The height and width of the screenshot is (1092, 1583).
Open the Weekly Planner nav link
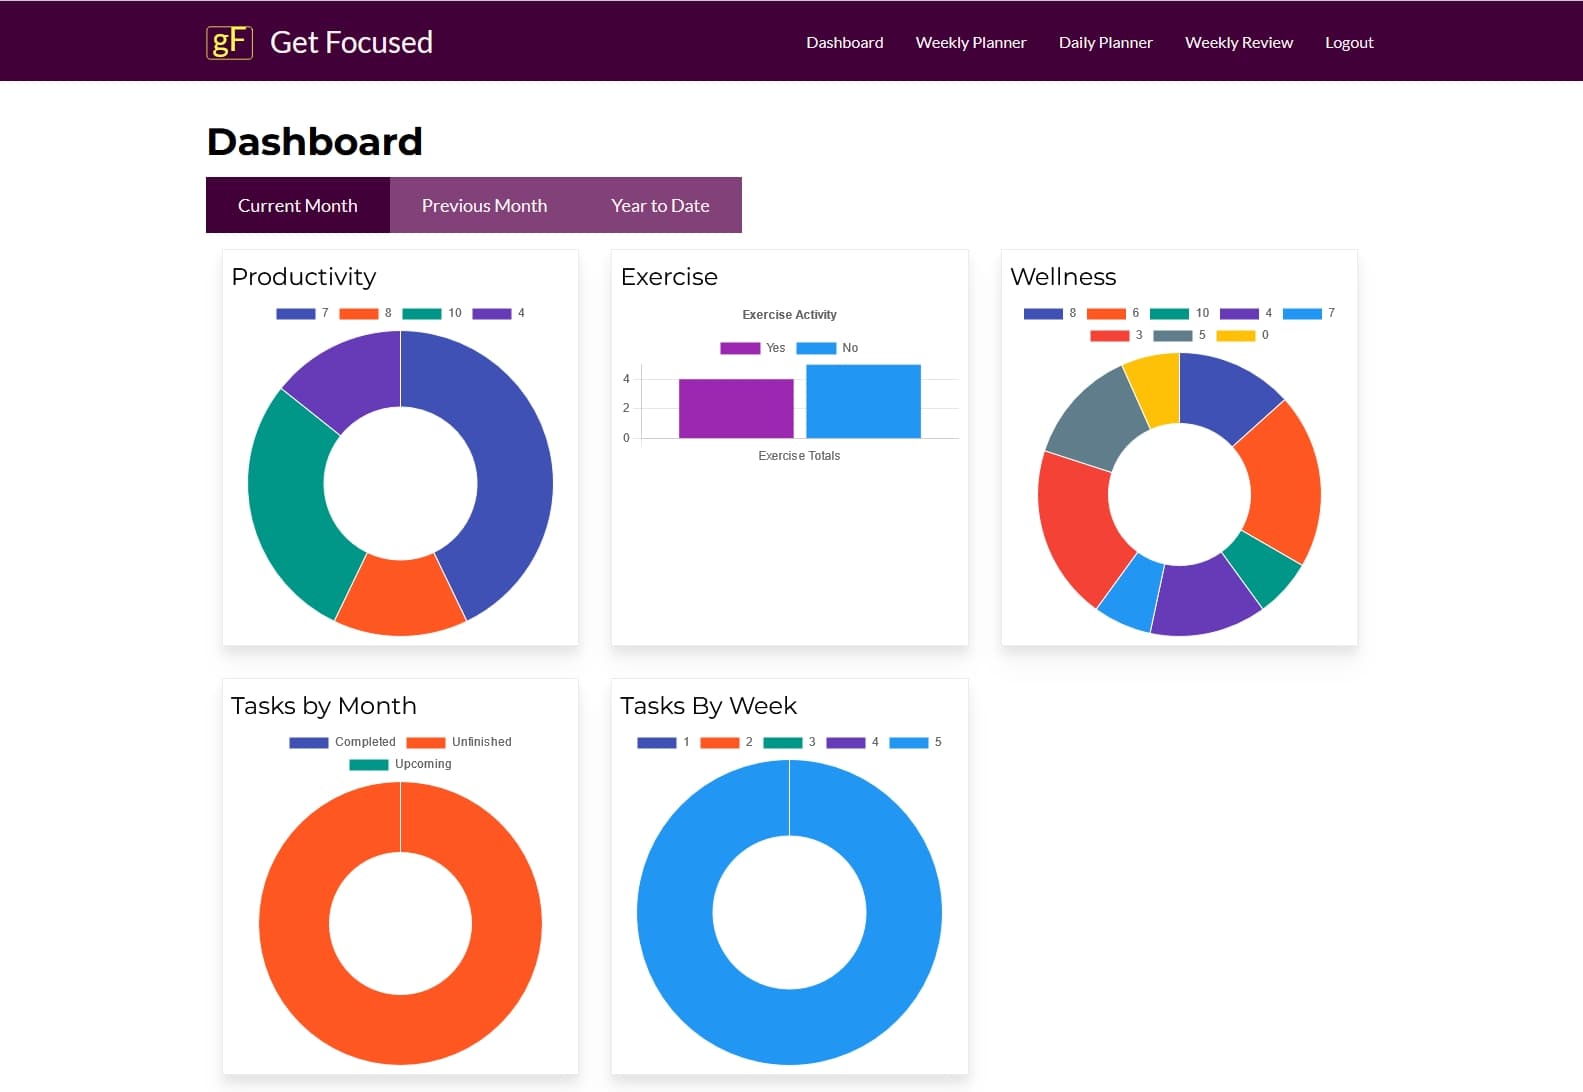(x=971, y=42)
